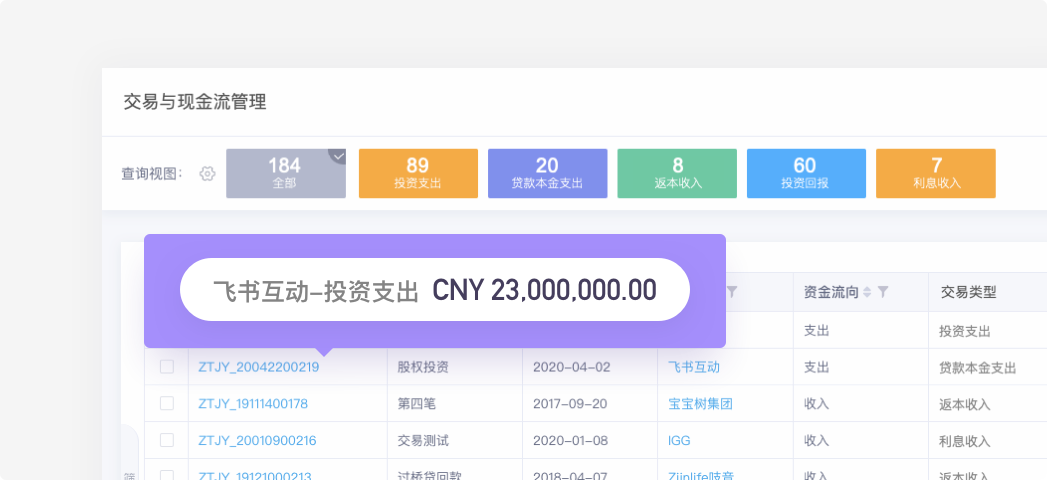Image resolution: width=1047 pixels, height=480 pixels.
Task: Click the date 2017-09-20
Action: click(572, 404)
